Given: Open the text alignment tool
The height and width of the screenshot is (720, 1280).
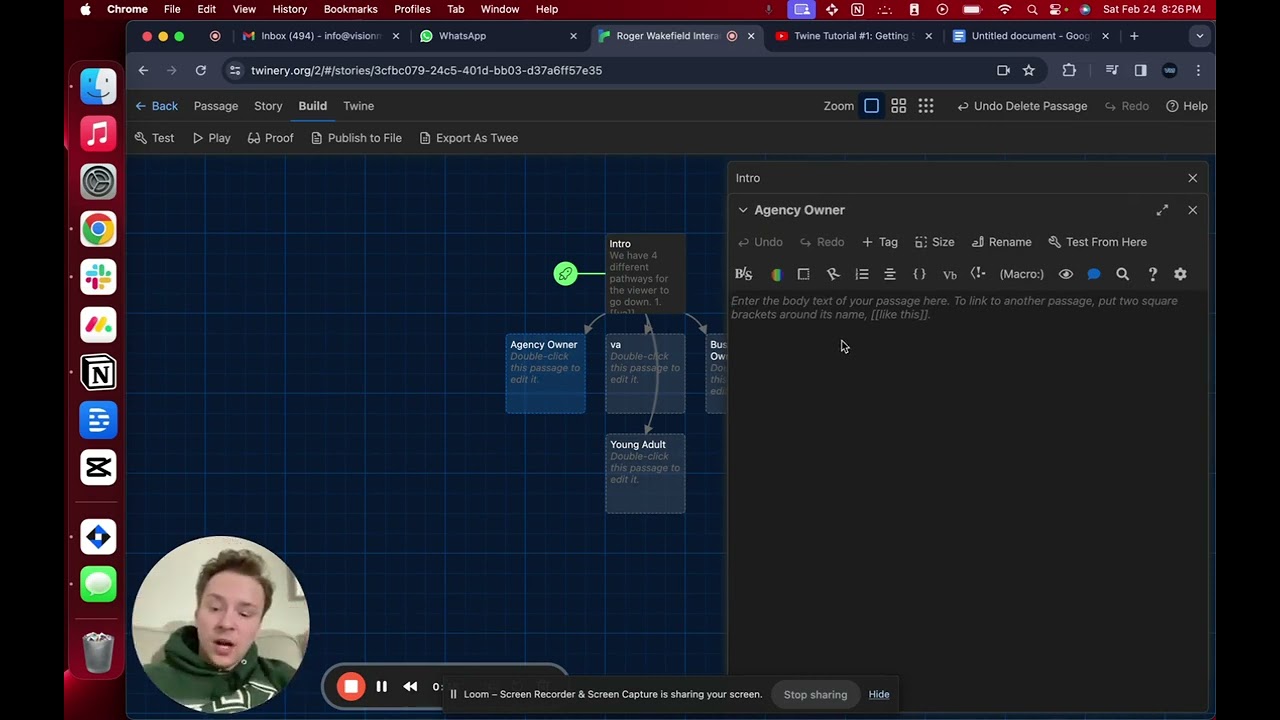Looking at the screenshot, I should (x=890, y=274).
